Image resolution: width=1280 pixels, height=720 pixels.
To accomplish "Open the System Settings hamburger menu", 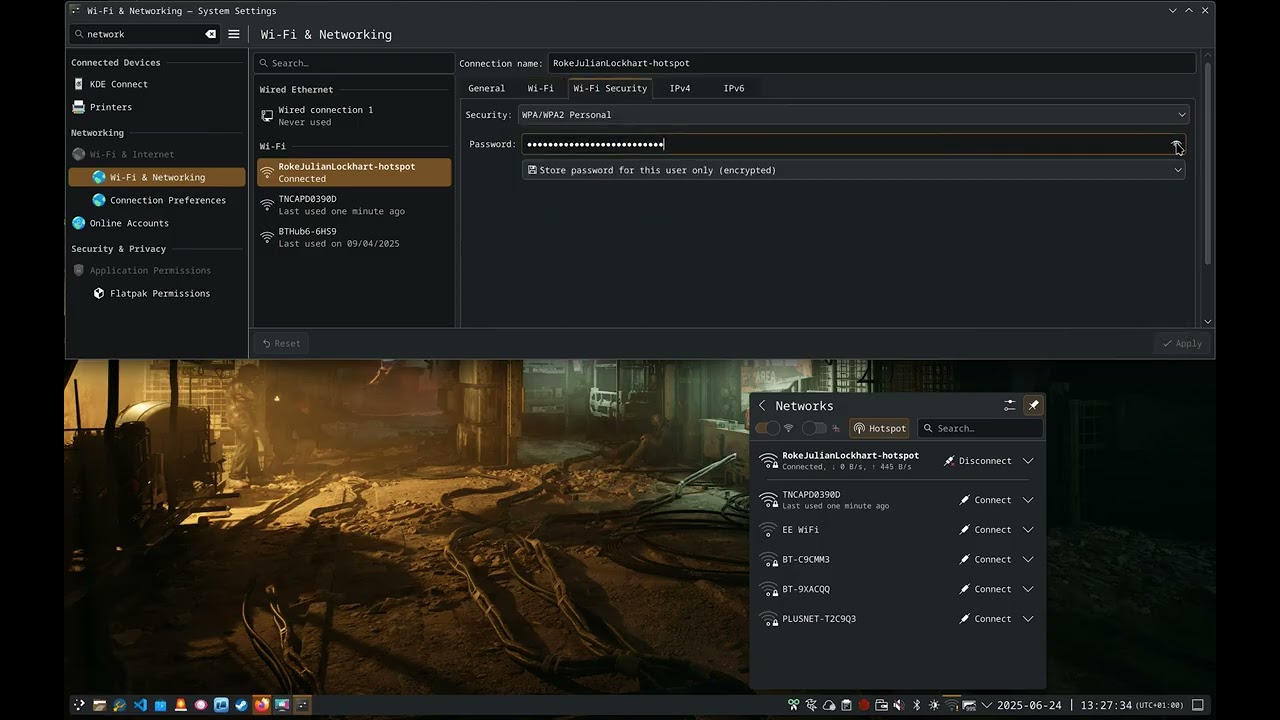I will 234,34.
